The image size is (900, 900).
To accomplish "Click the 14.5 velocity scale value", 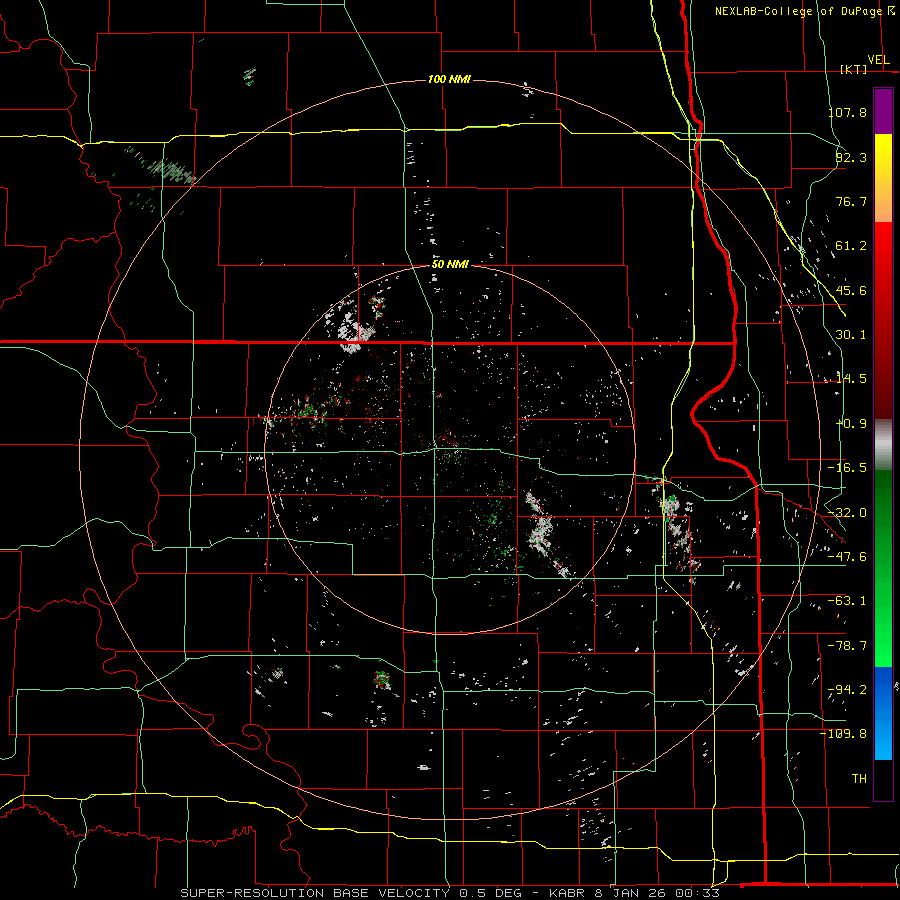I will 851,379.
